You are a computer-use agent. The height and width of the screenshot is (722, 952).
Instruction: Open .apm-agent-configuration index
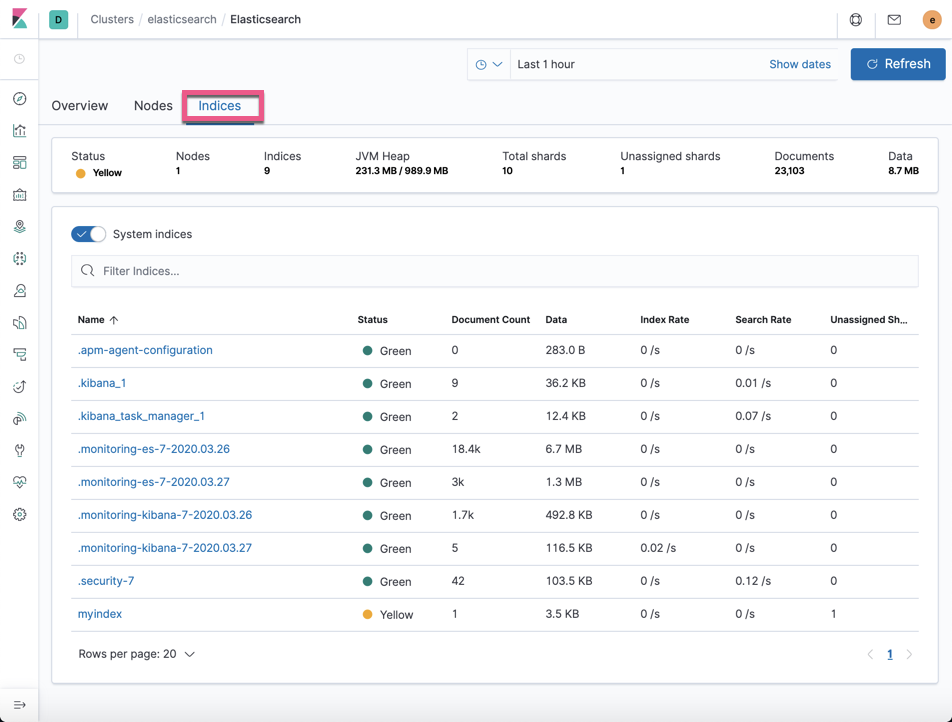145,350
